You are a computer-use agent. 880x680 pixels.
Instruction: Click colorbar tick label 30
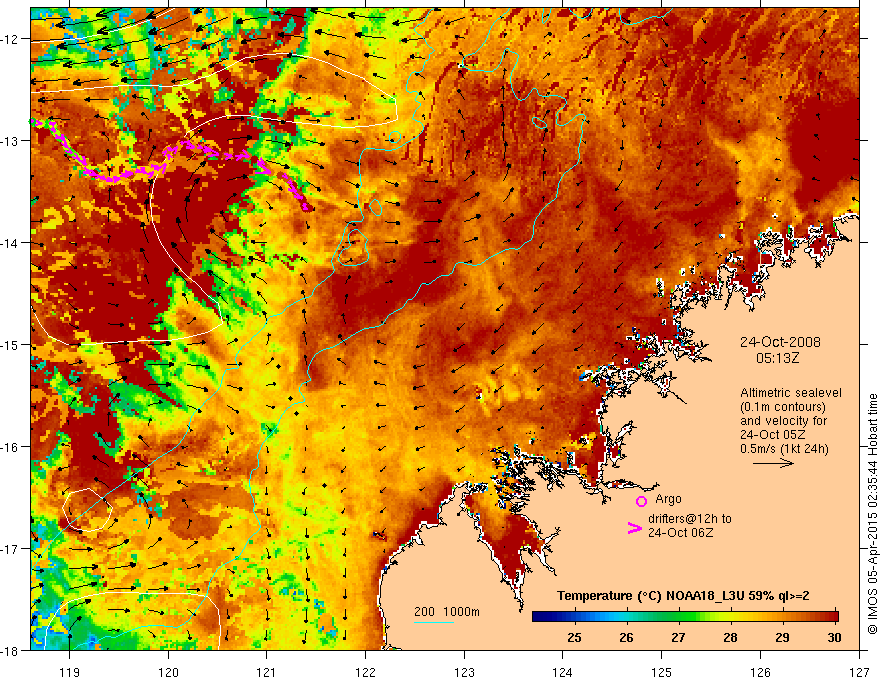pyautogui.click(x=834, y=637)
